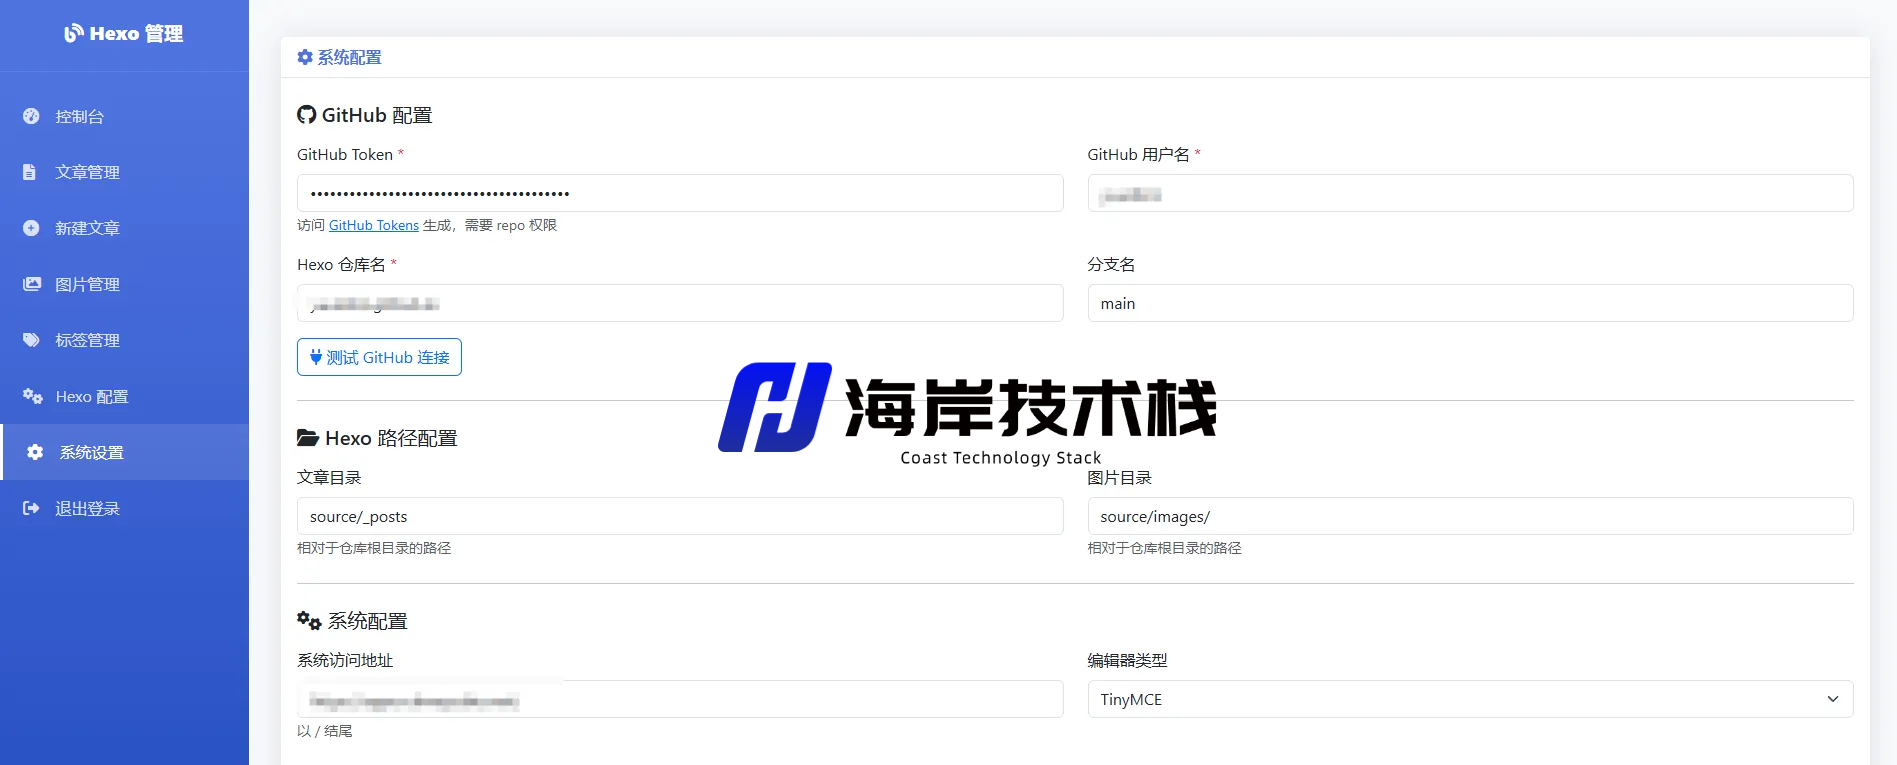Click the 相对于仓库根目录的路径 hint under 文章目录
The height and width of the screenshot is (765, 1897).
374,548
